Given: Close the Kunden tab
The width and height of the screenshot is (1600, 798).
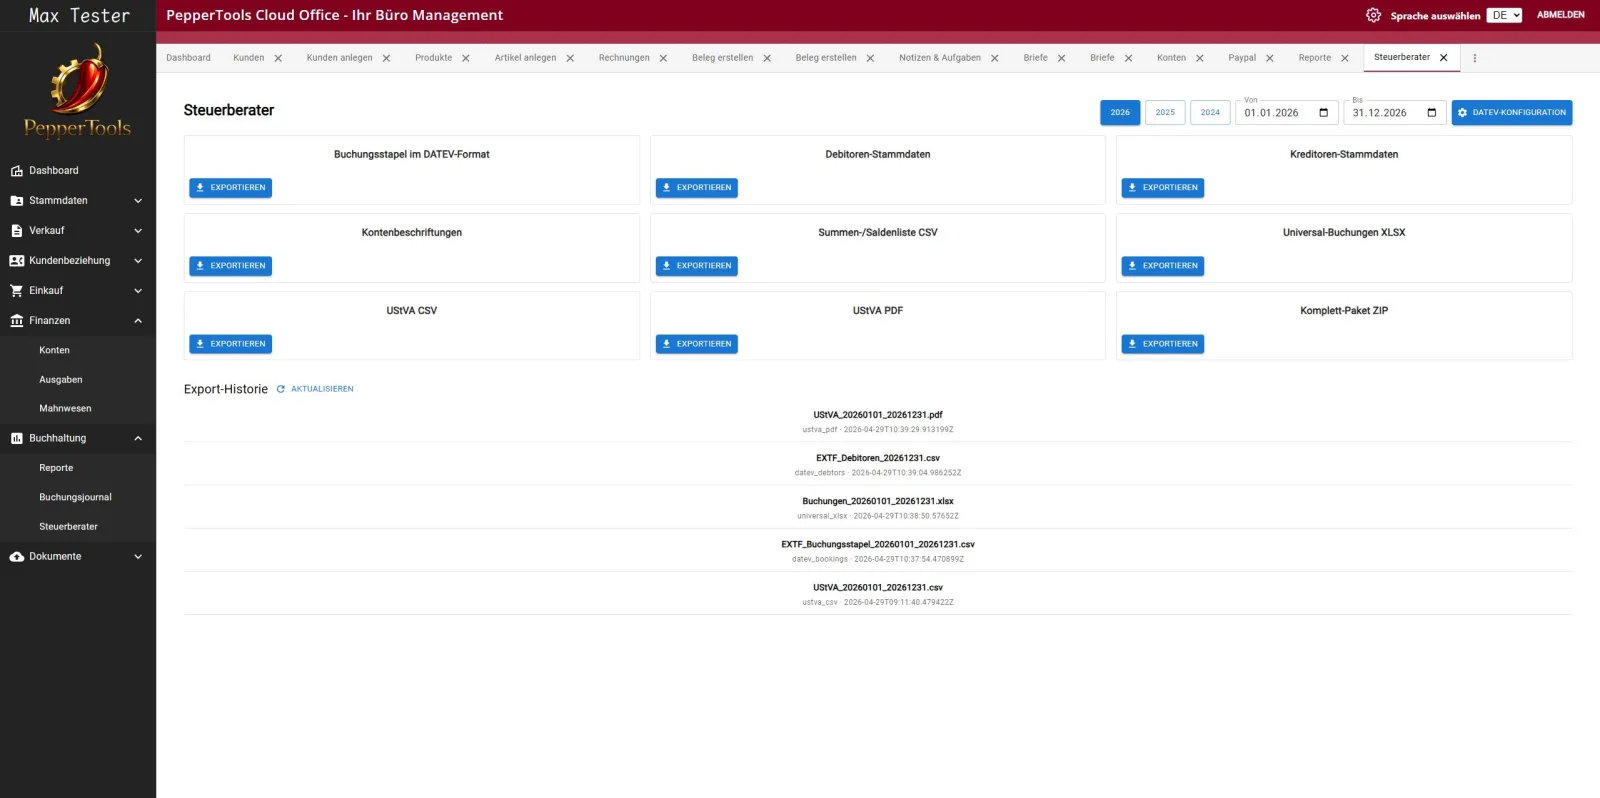Looking at the screenshot, I should coord(278,58).
